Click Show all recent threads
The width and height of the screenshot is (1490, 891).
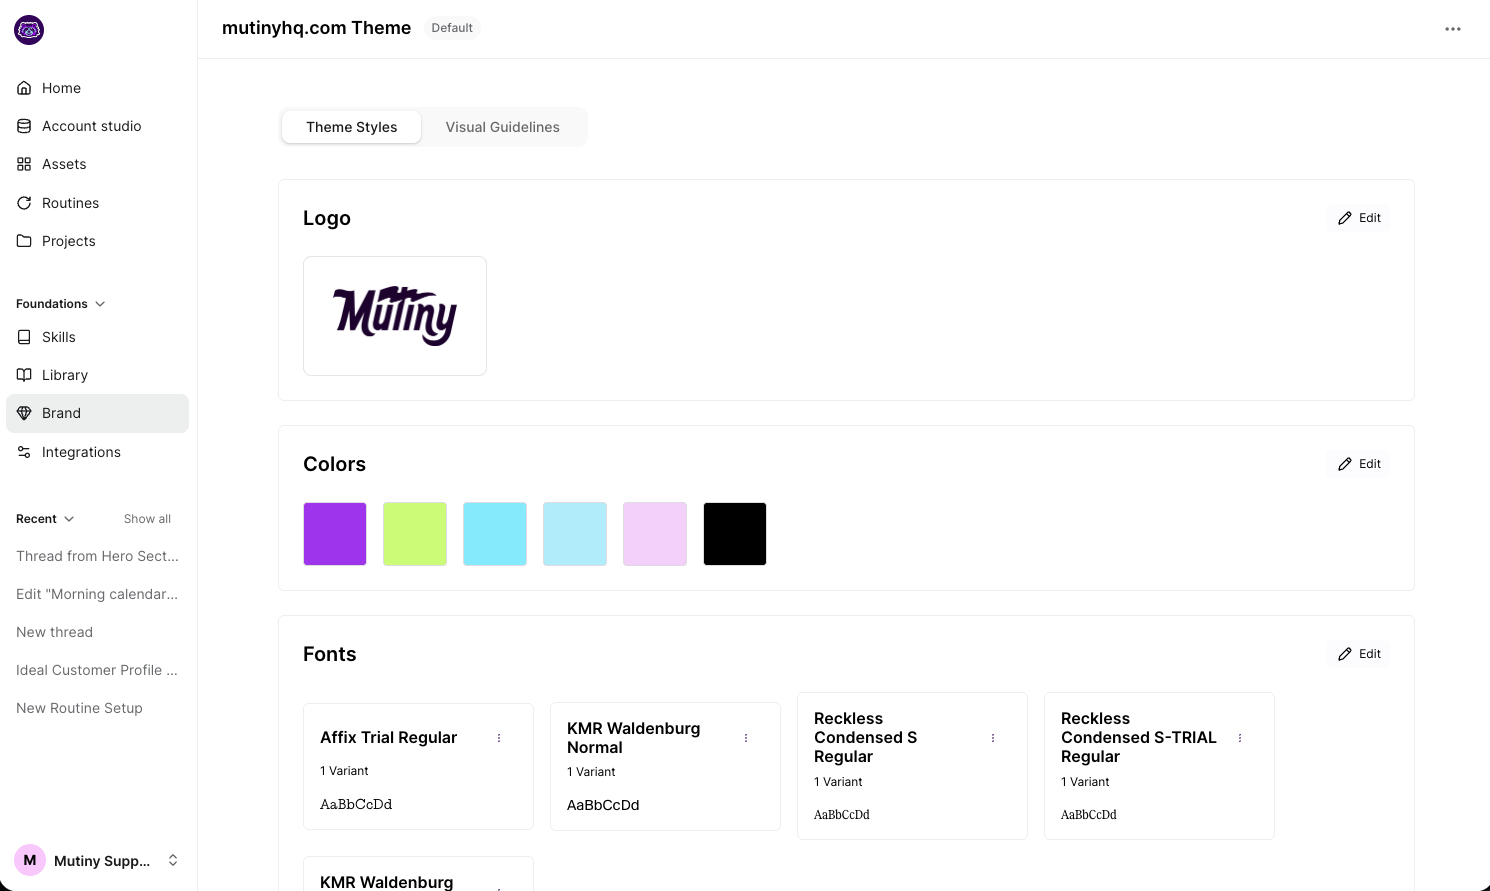pyautogui.click(x=147, y=519)
